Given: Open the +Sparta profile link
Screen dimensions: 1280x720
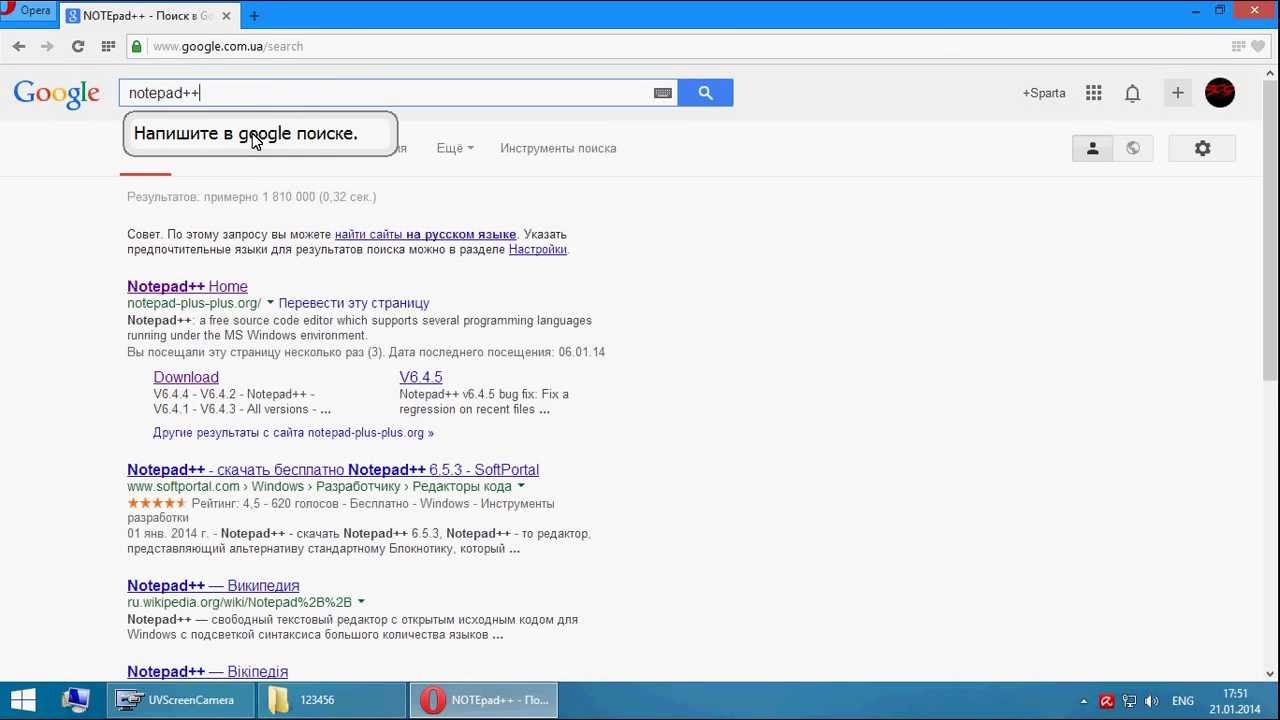Looking at the screenshot, I should (x=1044, y=93).
